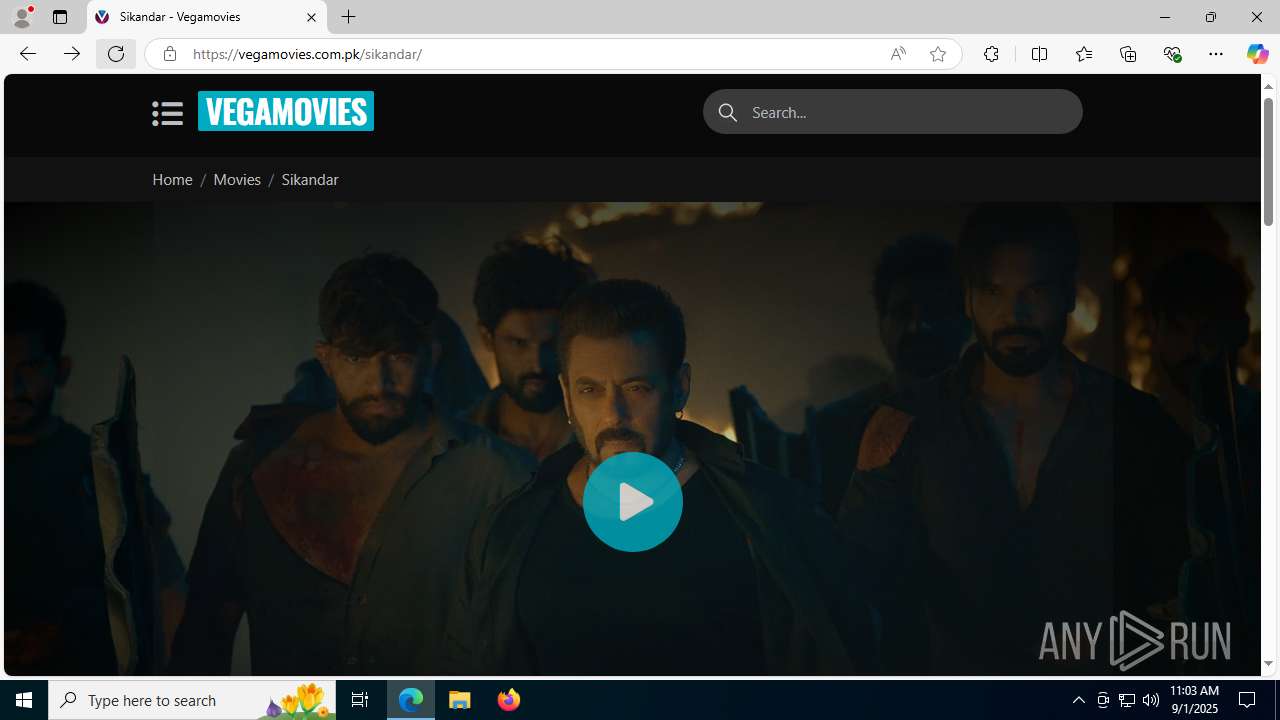Open the notification center
The image size is (1280, 720).
[1248, 700]
